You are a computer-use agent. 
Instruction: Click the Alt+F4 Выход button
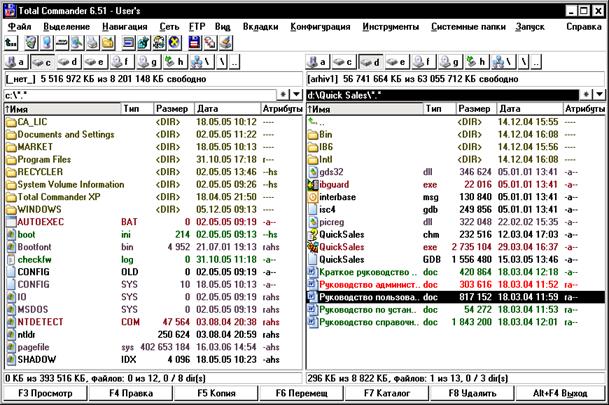560,393
